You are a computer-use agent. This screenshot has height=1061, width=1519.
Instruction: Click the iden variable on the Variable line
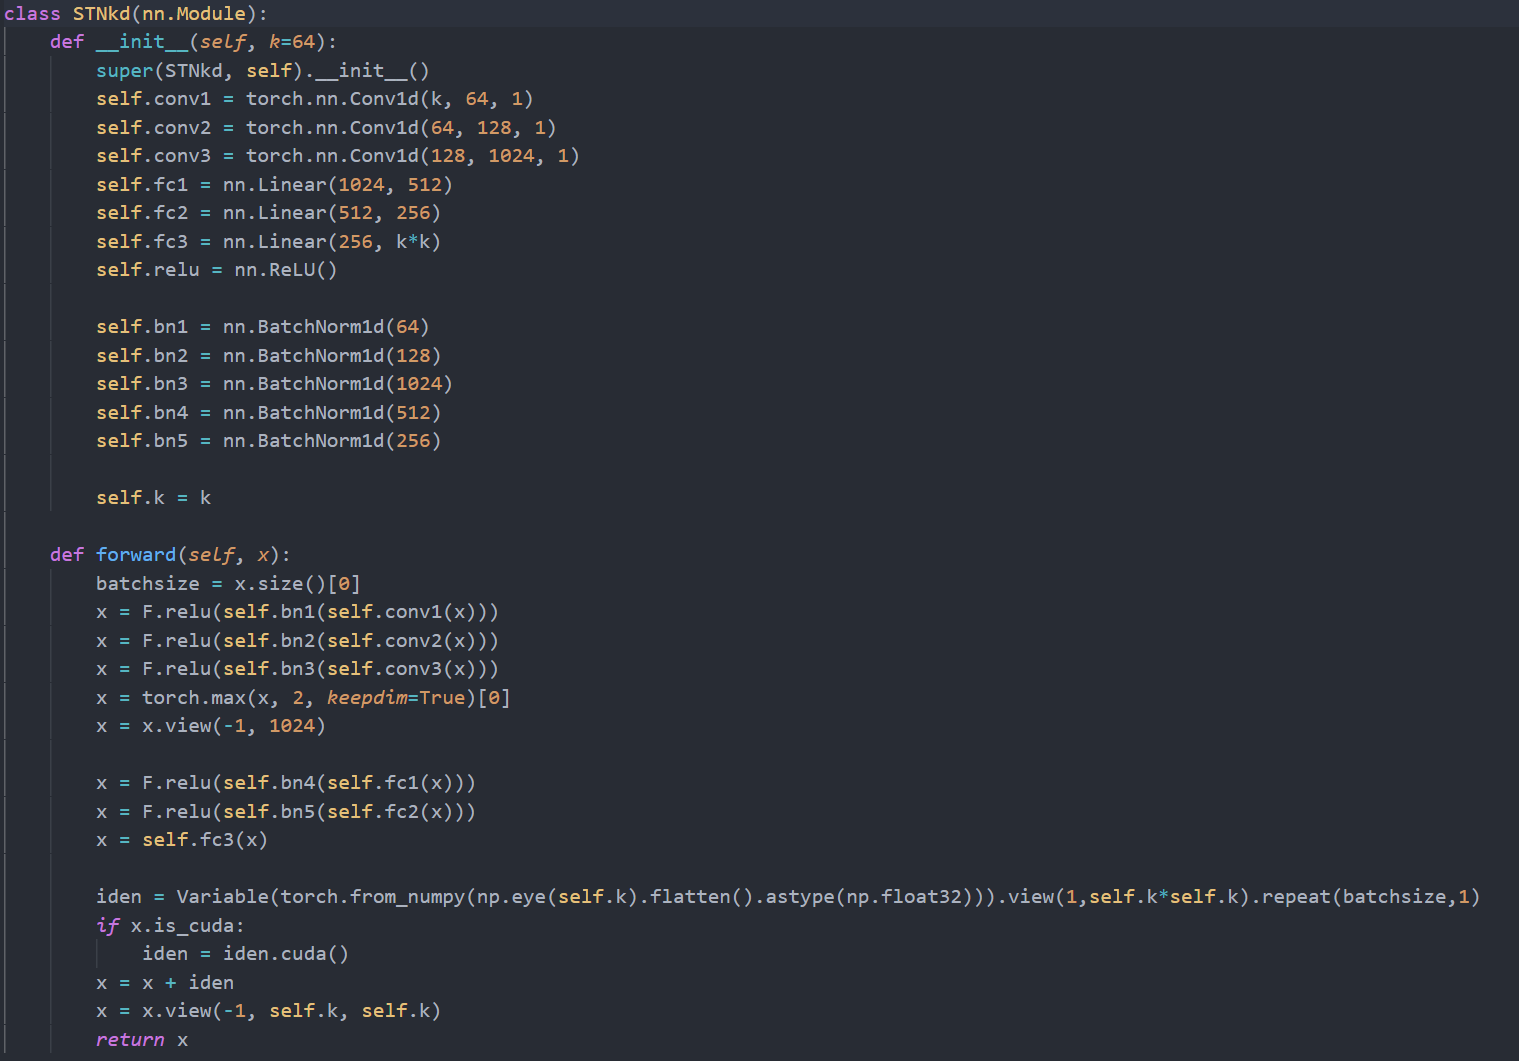click(118, 896)
